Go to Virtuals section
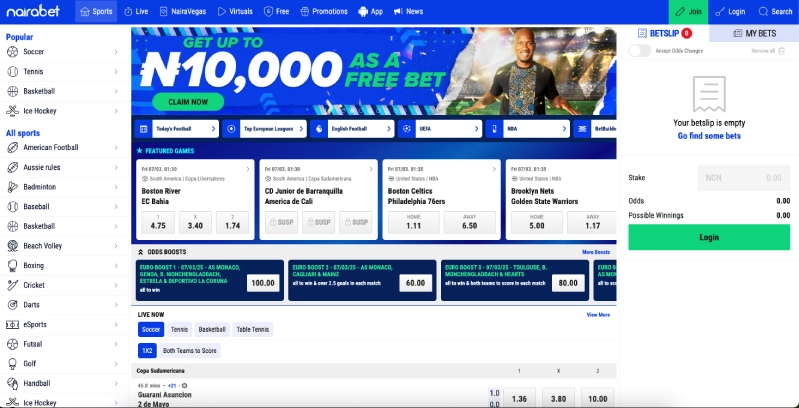Image resolution: width=799 pixels, height=408 pixels. click(235, 11)
